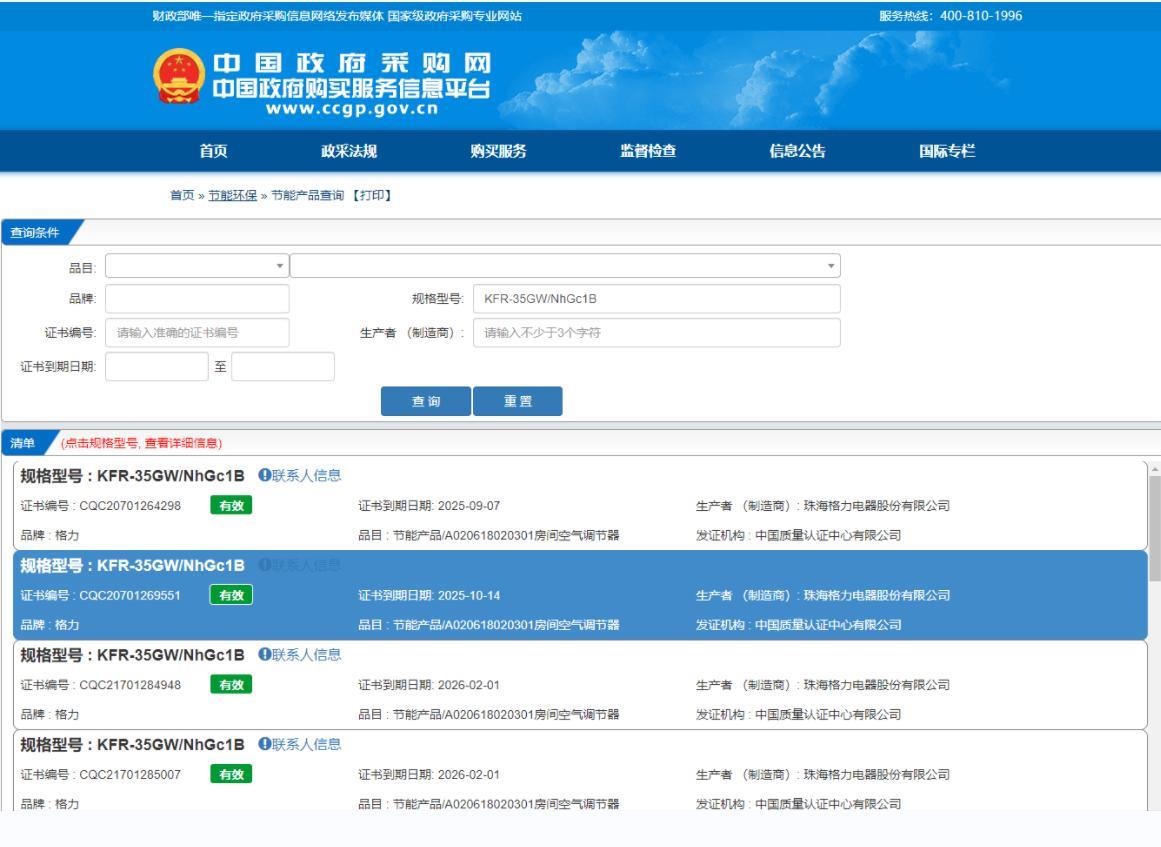Screen dimensions: 1161x847
Task: Open model title of certificate CQC21701285007 entry
Action: point(133,745)
